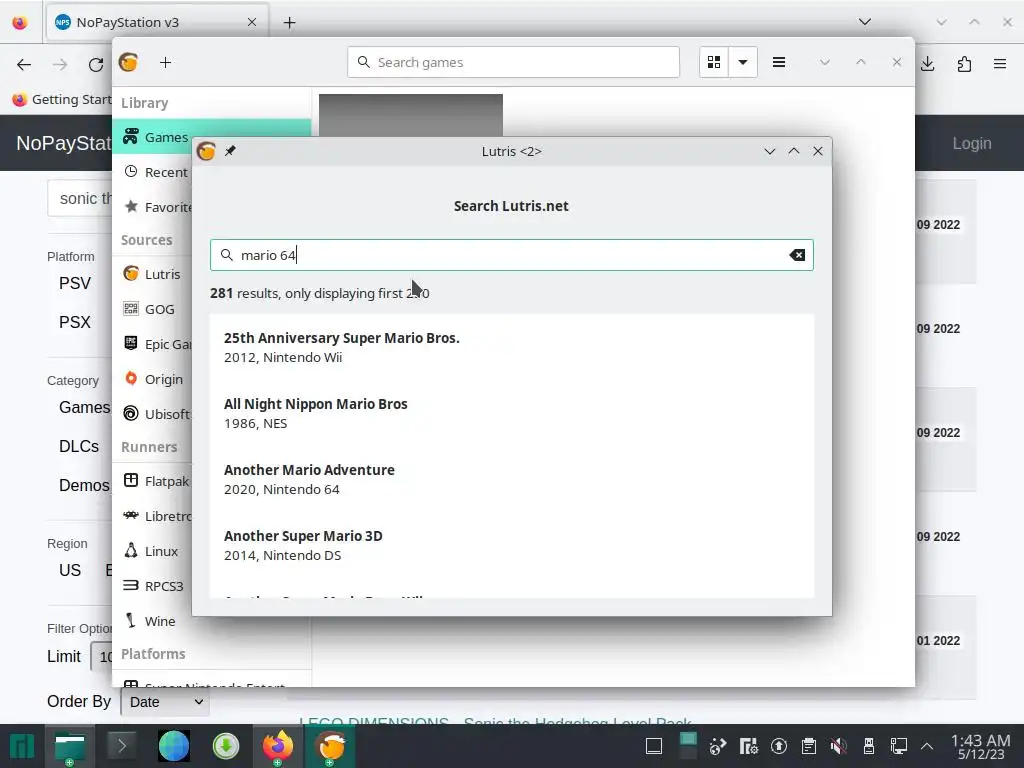
Task: Select the Origin source
Action: pyautogui.click(x=153, y=379)
